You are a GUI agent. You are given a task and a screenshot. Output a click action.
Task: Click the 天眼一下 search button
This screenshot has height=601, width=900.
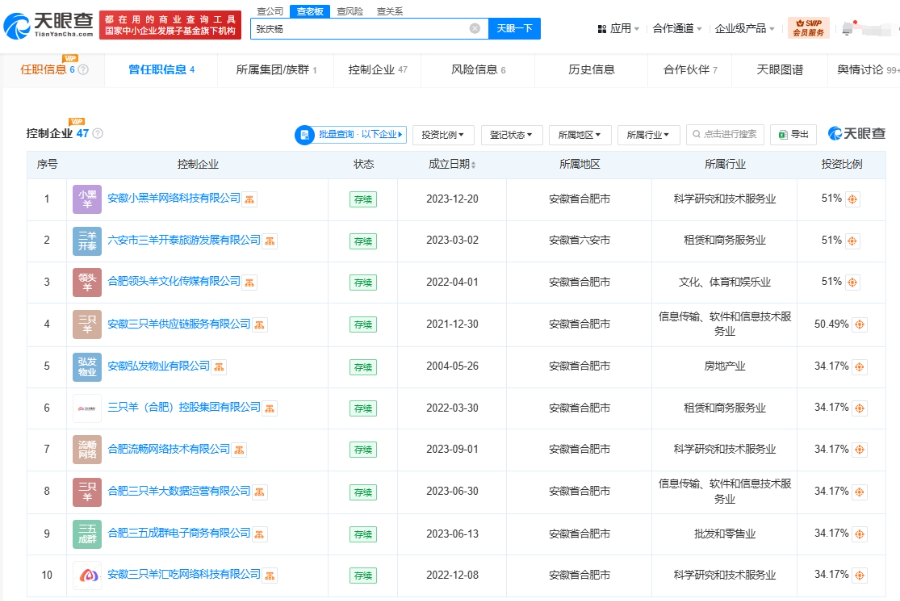pos(514,28)
